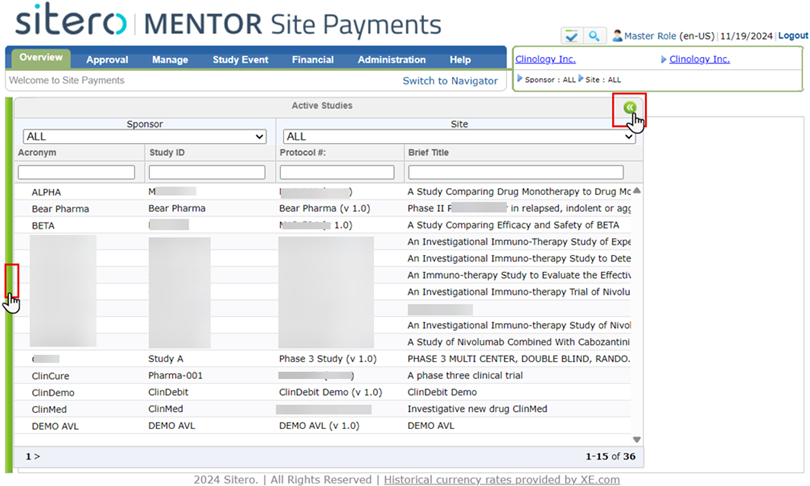Collapse Active Studies with green arrow icon
Viewport: 810px width, 486px height.
(629, 107)
